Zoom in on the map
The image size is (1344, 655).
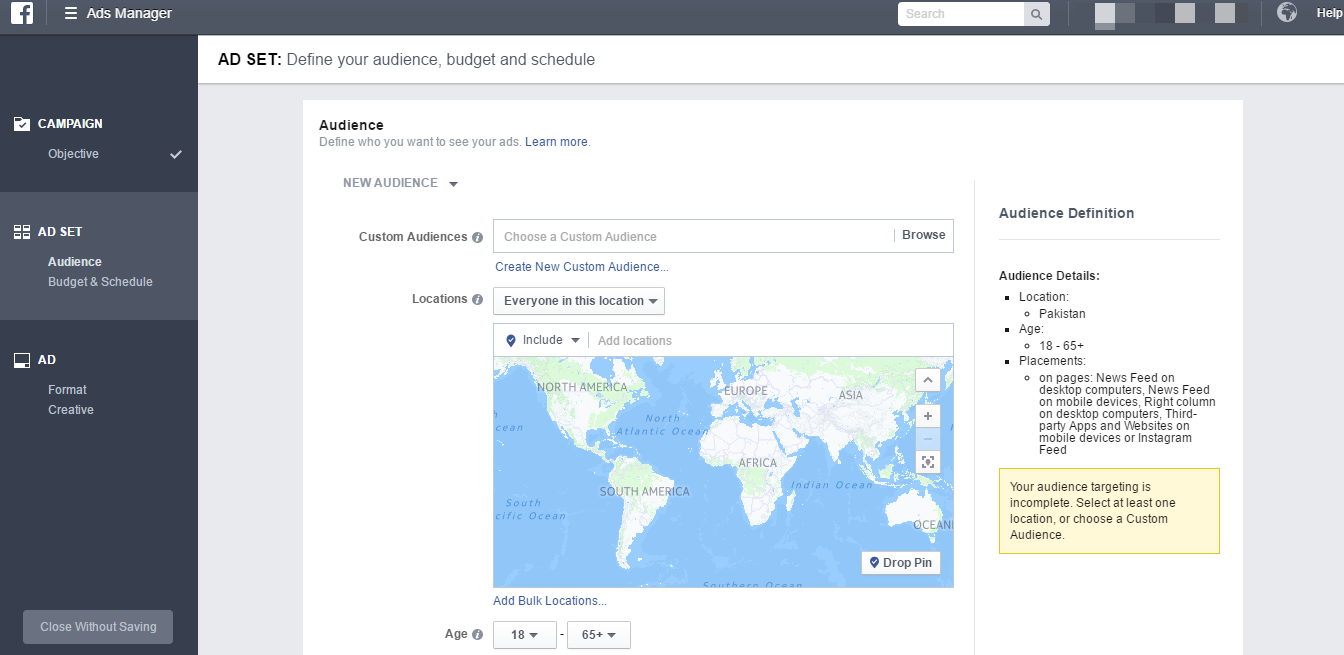tap(928, 416)
